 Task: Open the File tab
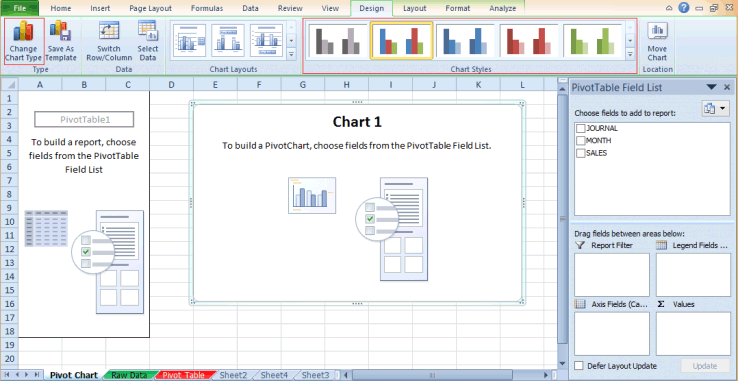point(20,8)
